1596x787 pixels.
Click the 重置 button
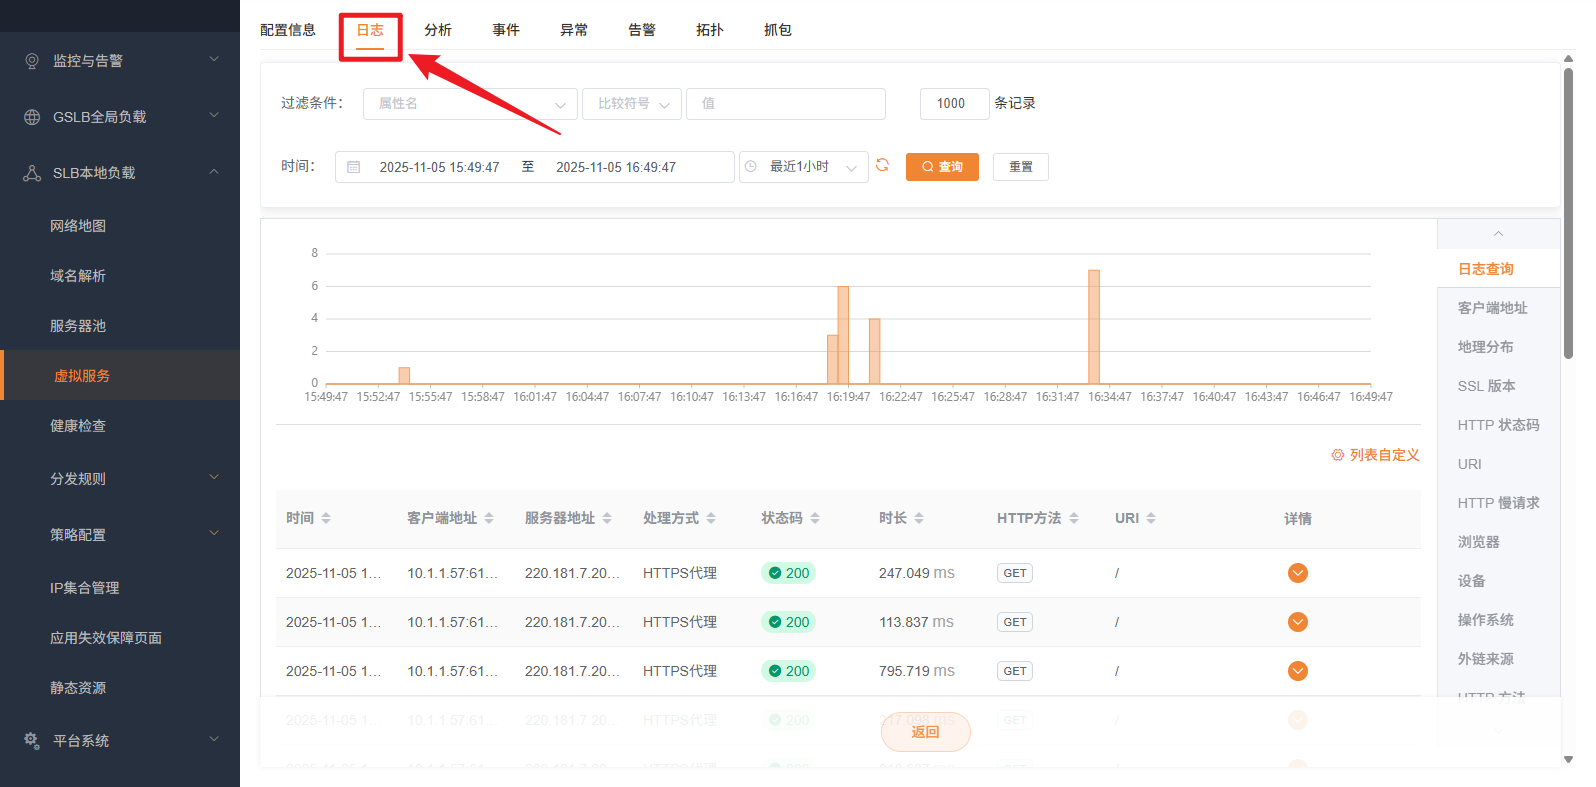(1020, 167)
